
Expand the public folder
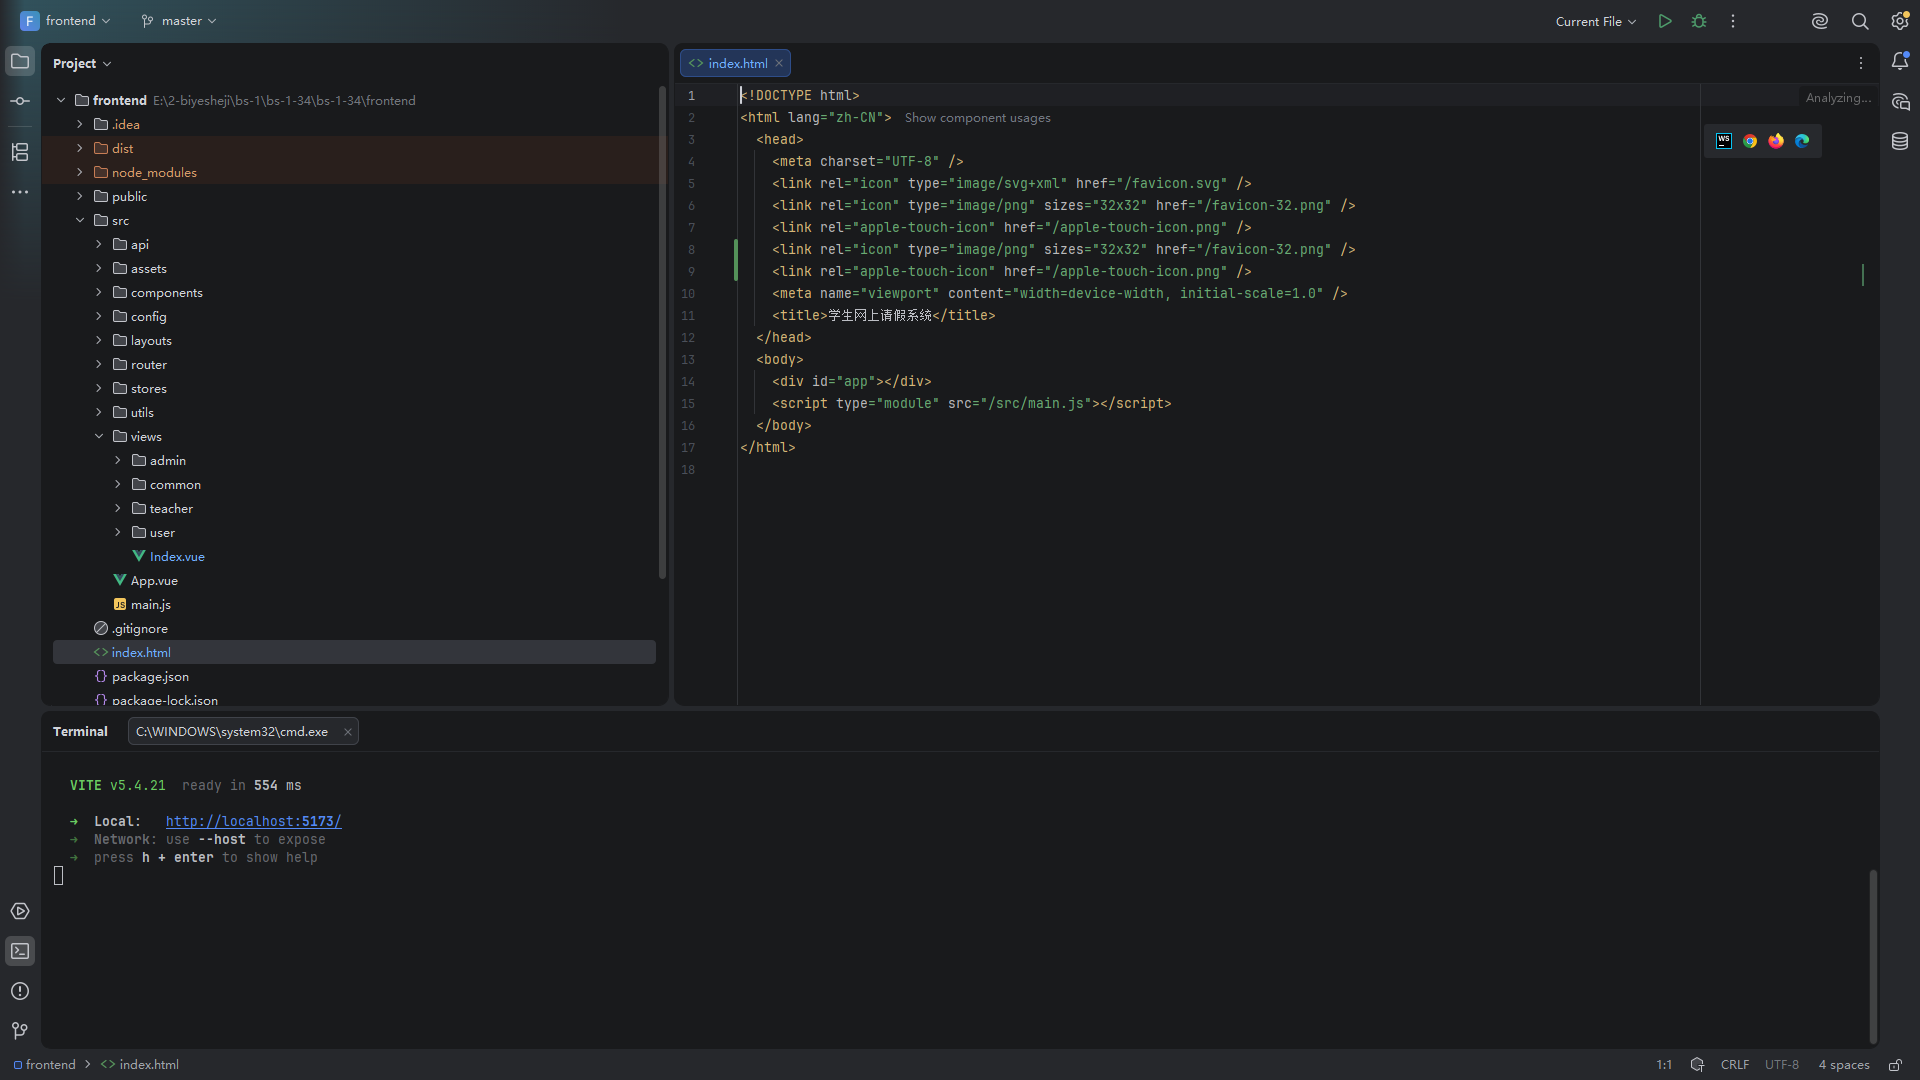tap(80, 197)
